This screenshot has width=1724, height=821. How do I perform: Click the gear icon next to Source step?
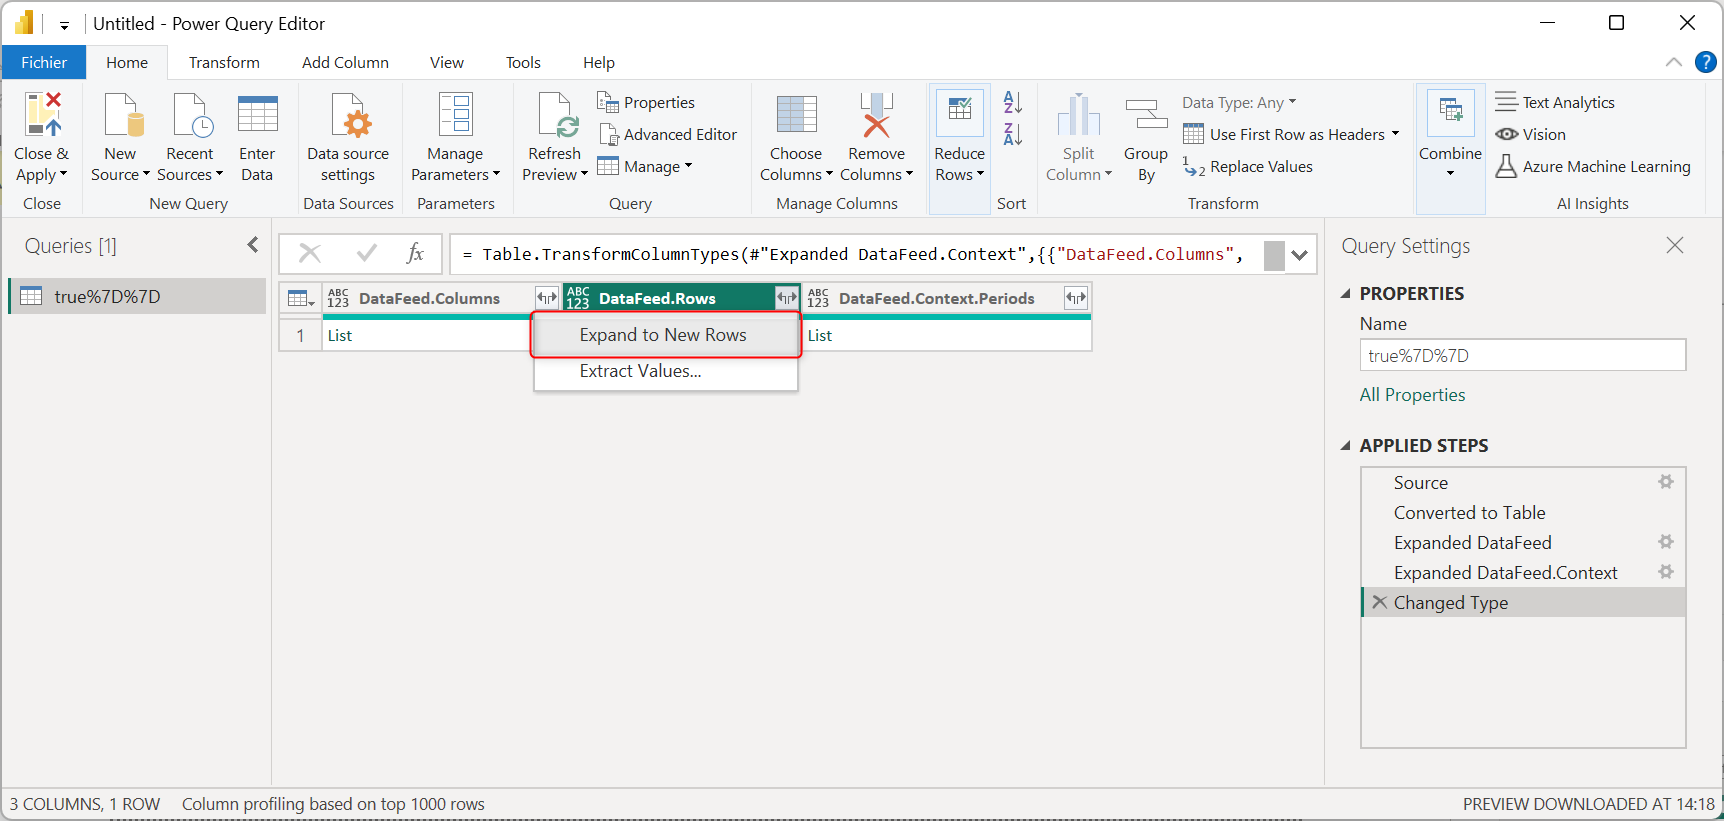(x=1665, y=482)
